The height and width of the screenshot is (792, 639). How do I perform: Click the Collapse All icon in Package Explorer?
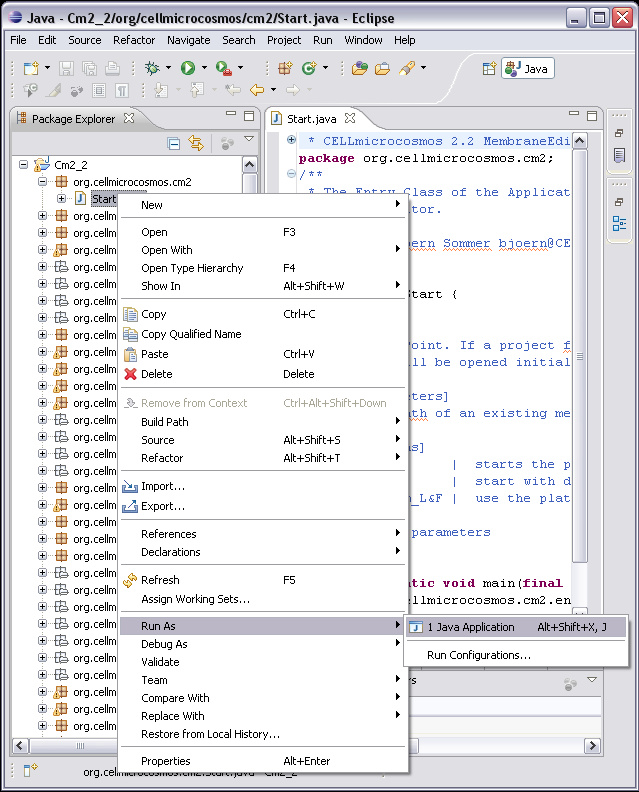[x=174, y=143]
